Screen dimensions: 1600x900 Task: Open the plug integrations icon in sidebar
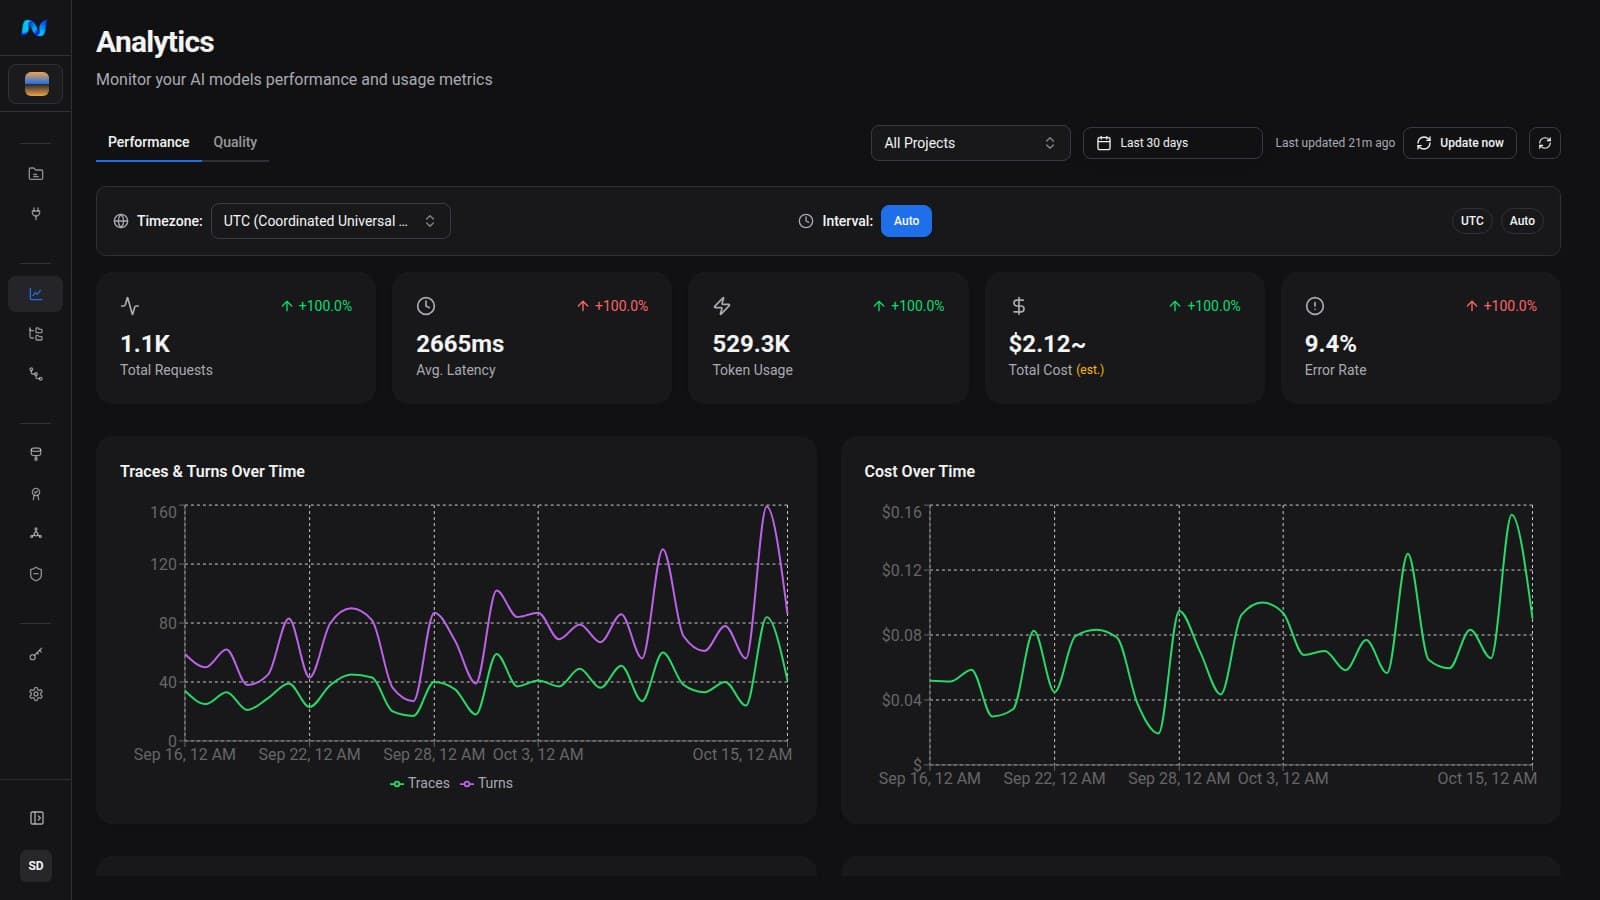tap(36, 214)
